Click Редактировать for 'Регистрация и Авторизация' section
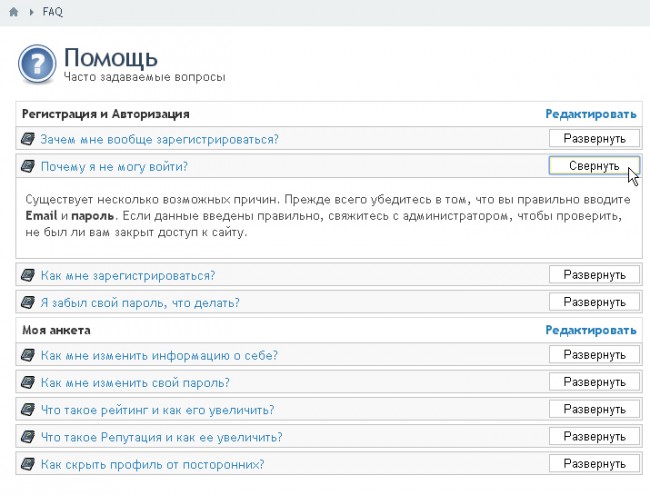The width and height of the screenshot is (650, 495). pos(590,114)
